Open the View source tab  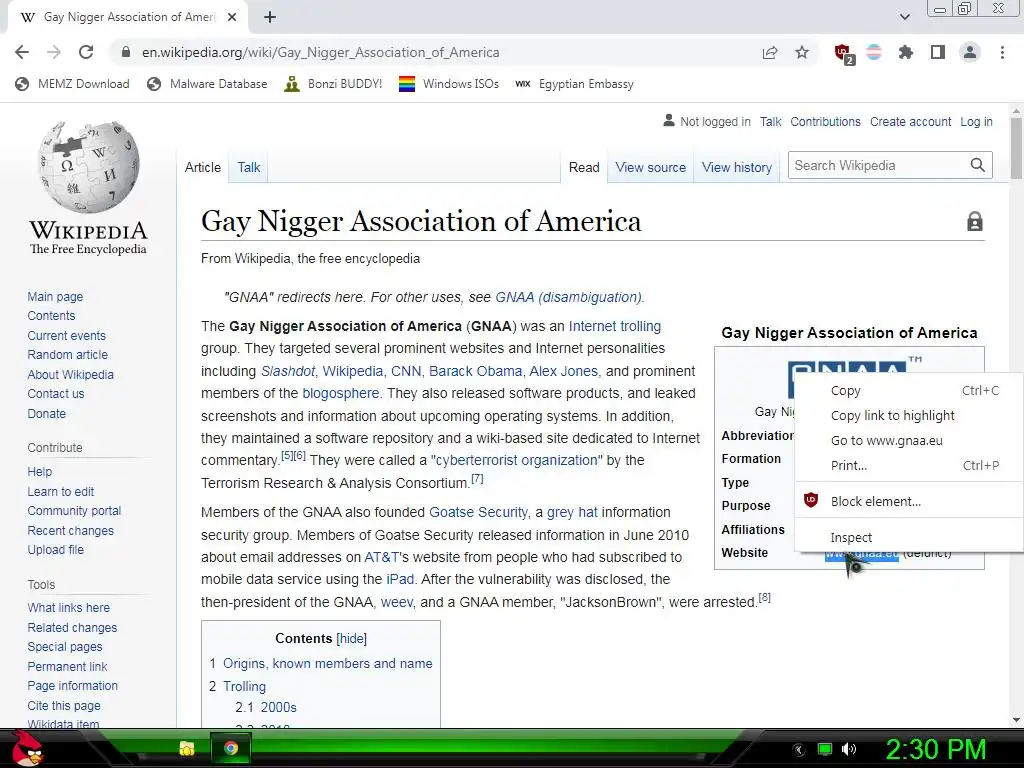pos(650,167)
